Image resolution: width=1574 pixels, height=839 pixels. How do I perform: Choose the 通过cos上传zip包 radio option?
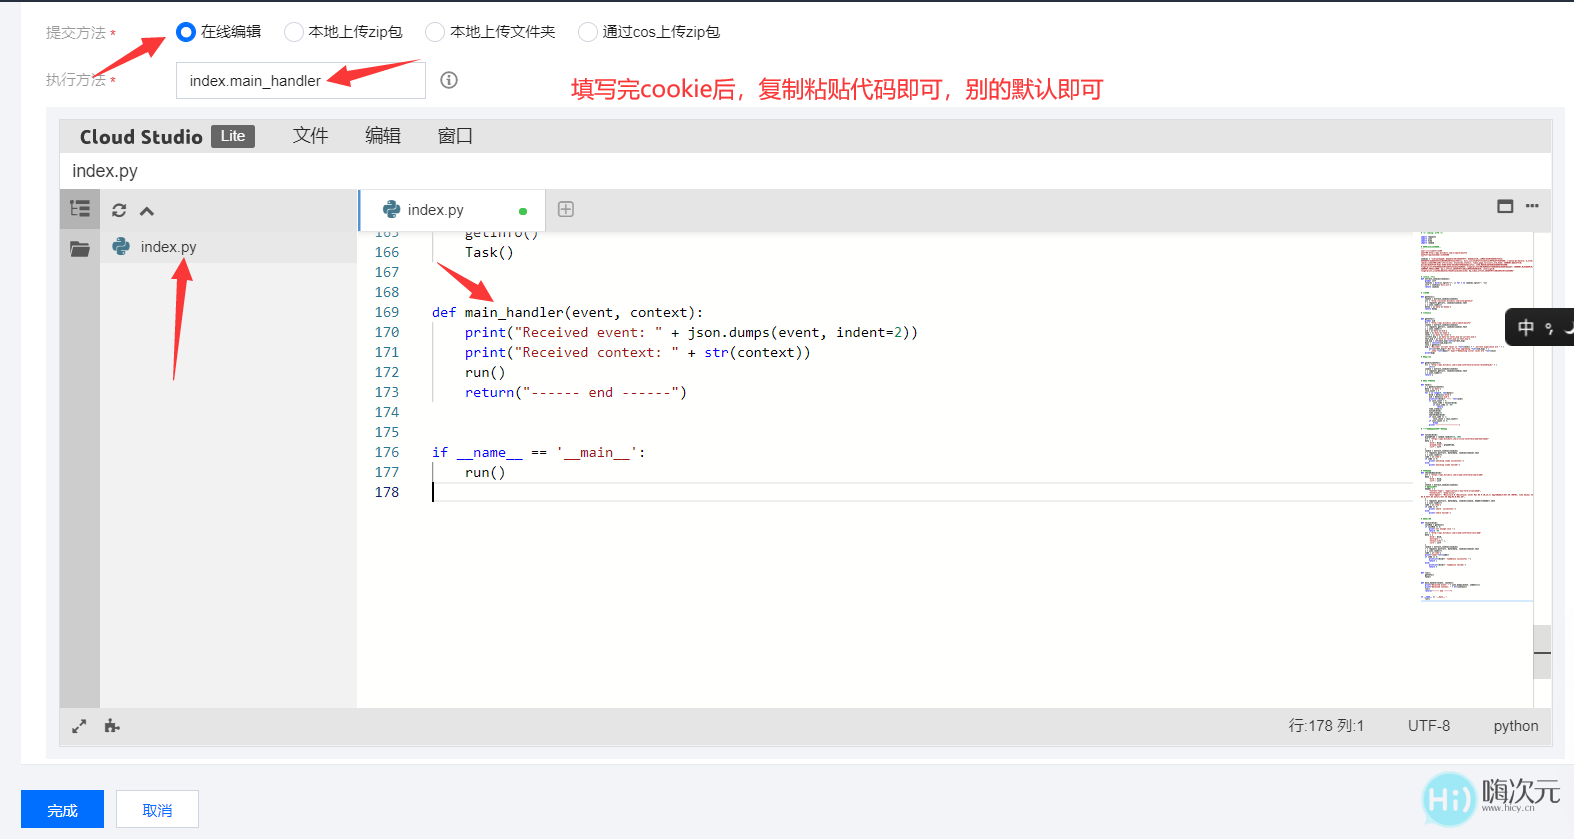click(588, 32)
